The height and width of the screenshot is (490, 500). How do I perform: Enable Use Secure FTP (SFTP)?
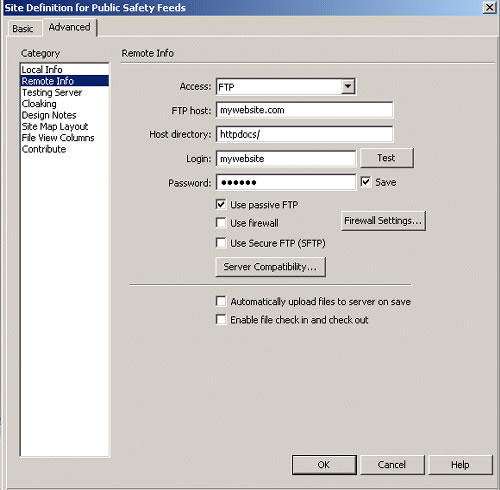click(221, 243)
